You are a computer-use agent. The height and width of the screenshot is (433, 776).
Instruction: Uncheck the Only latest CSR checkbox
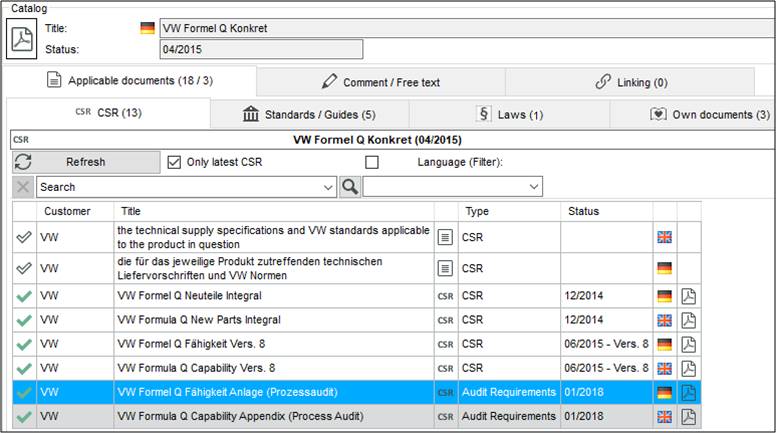tap(175, 162)
